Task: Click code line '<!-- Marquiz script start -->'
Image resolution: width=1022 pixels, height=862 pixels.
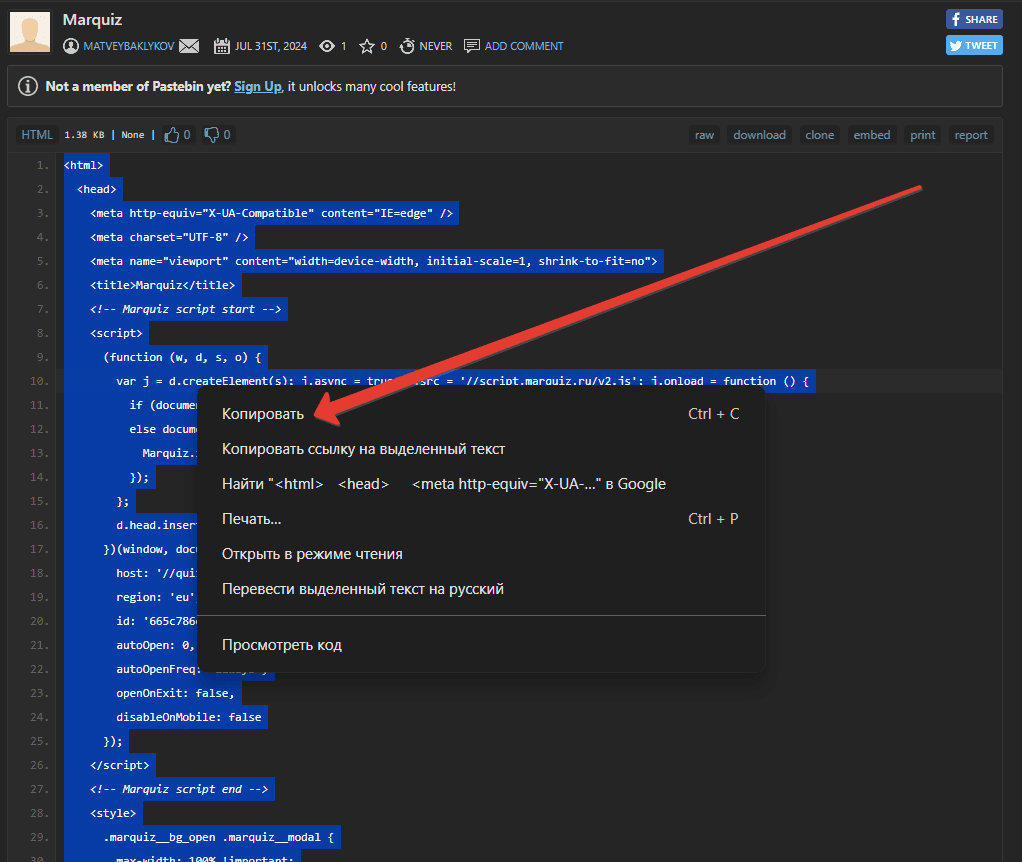Action: click(x=186, y=309)
